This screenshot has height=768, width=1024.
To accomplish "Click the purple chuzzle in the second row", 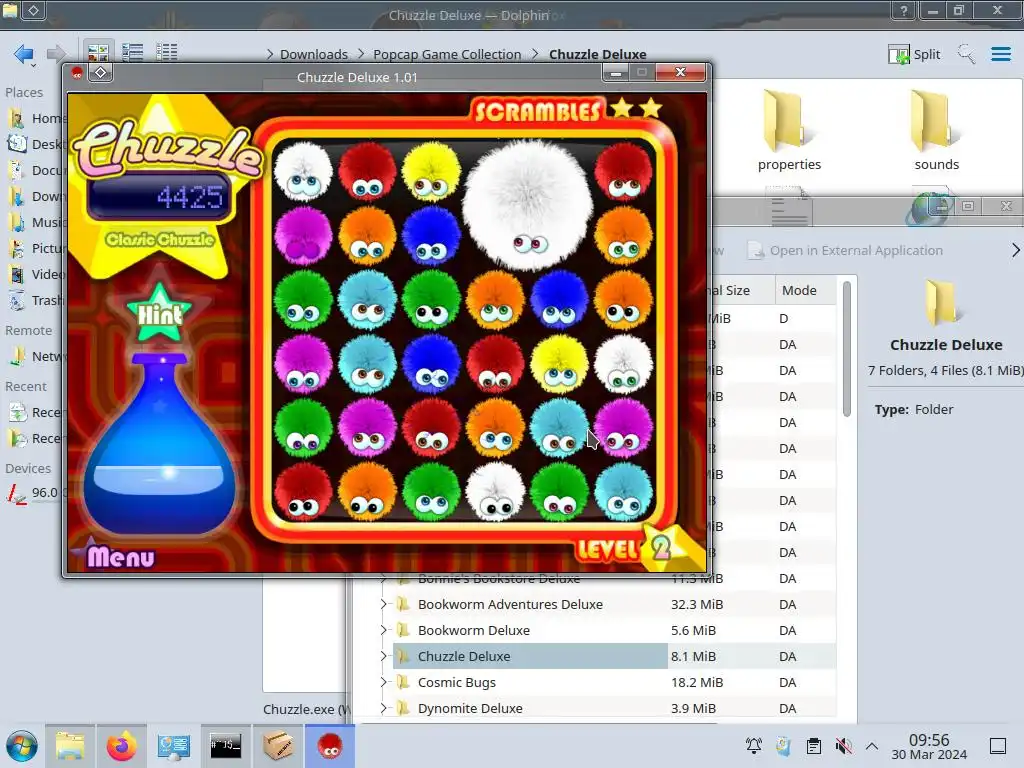I will pyautogui.click(x=303, y=235).
